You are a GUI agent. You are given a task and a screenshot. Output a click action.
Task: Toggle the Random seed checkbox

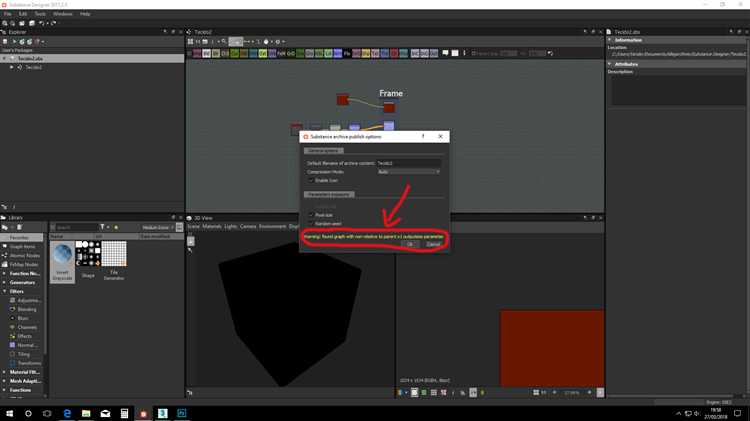[311, 223]
